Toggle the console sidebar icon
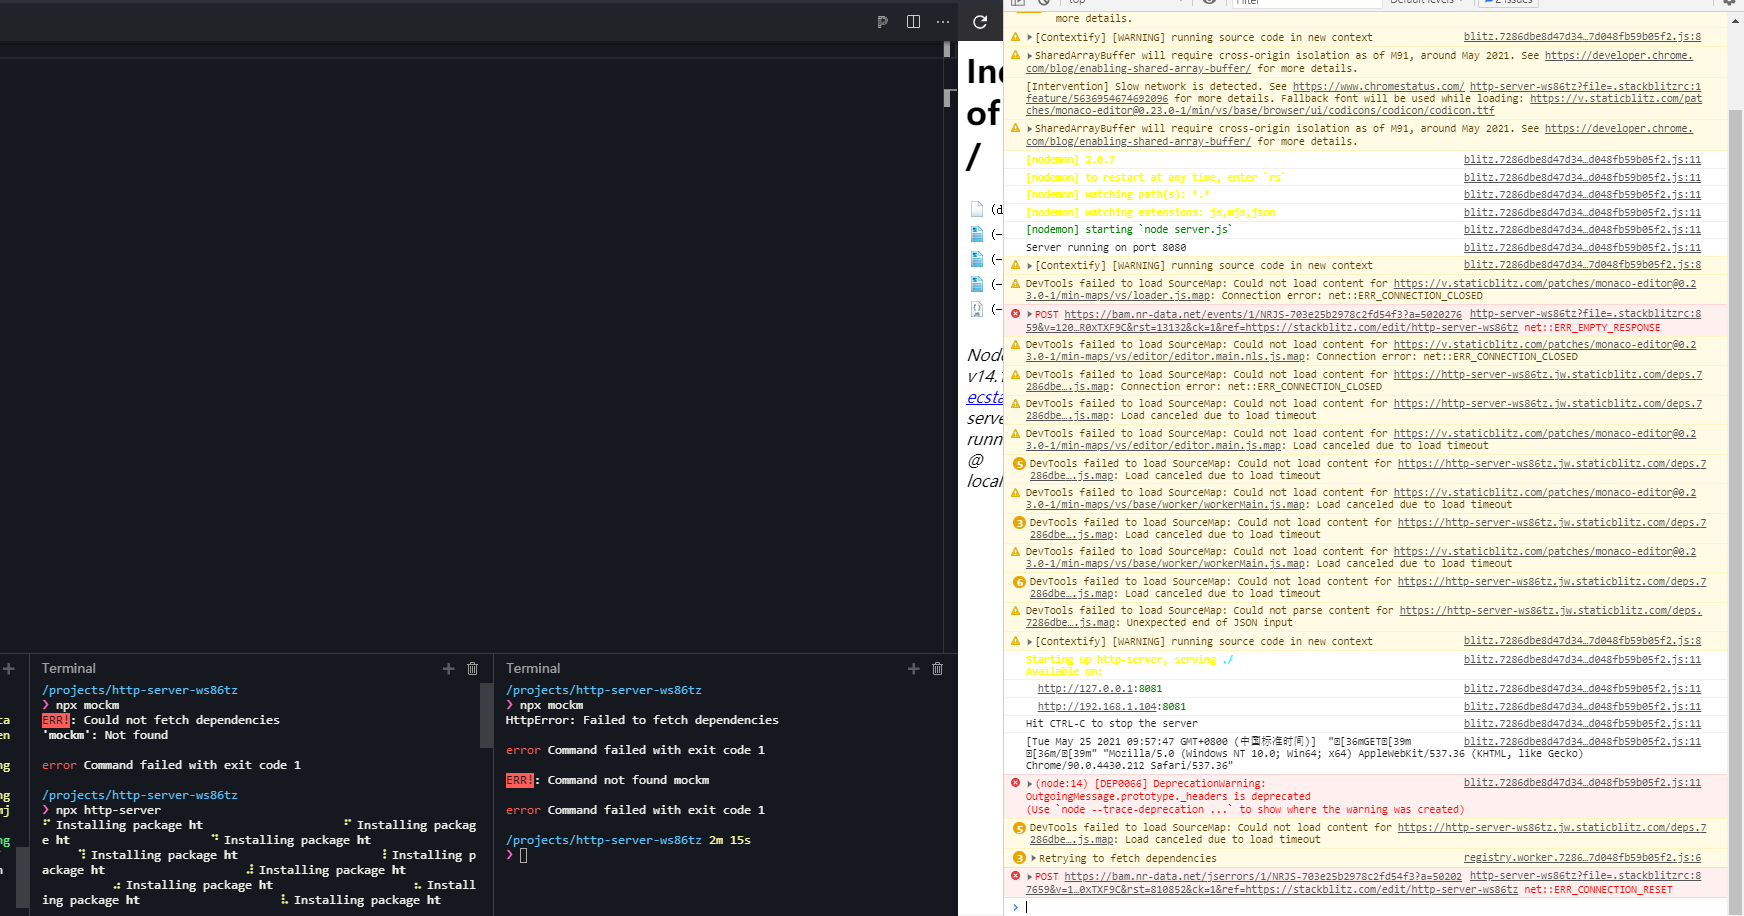The image size is (1744, 916). point(1018,3)
